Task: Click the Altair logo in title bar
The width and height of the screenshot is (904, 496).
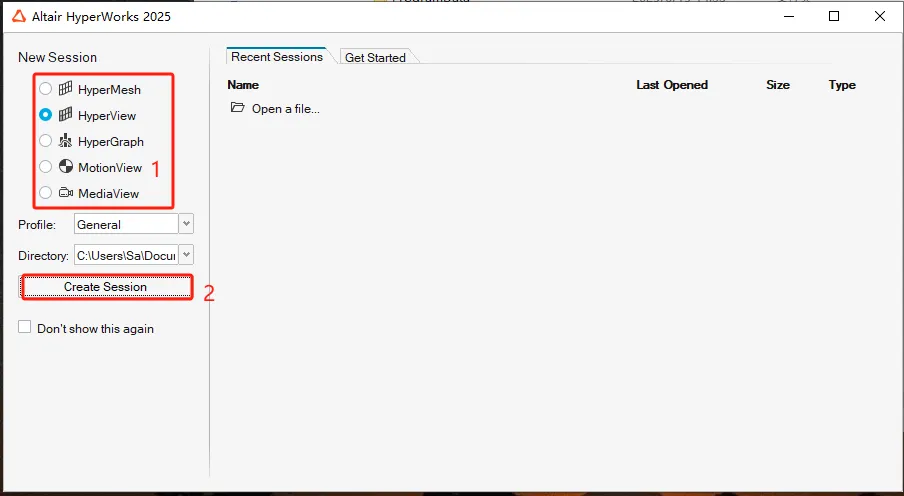Action: (18, 16)
